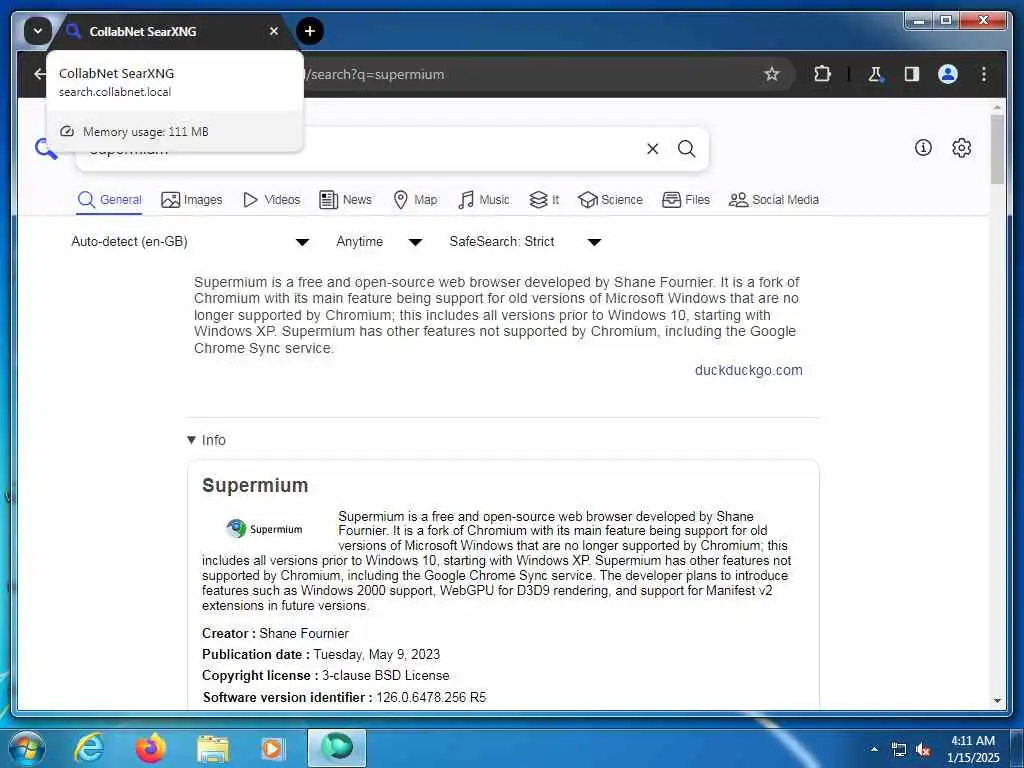This screenshot has width=1024, height=768.
Task: Switch to the Videos tab
Action: click(x=271, y=200)
